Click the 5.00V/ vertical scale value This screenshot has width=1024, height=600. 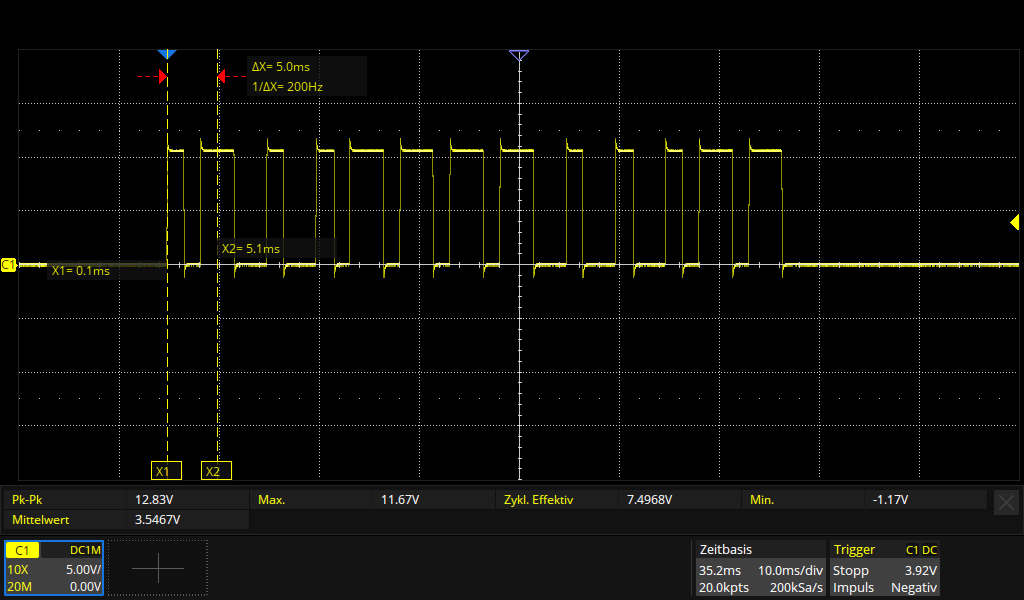[83, 569]
